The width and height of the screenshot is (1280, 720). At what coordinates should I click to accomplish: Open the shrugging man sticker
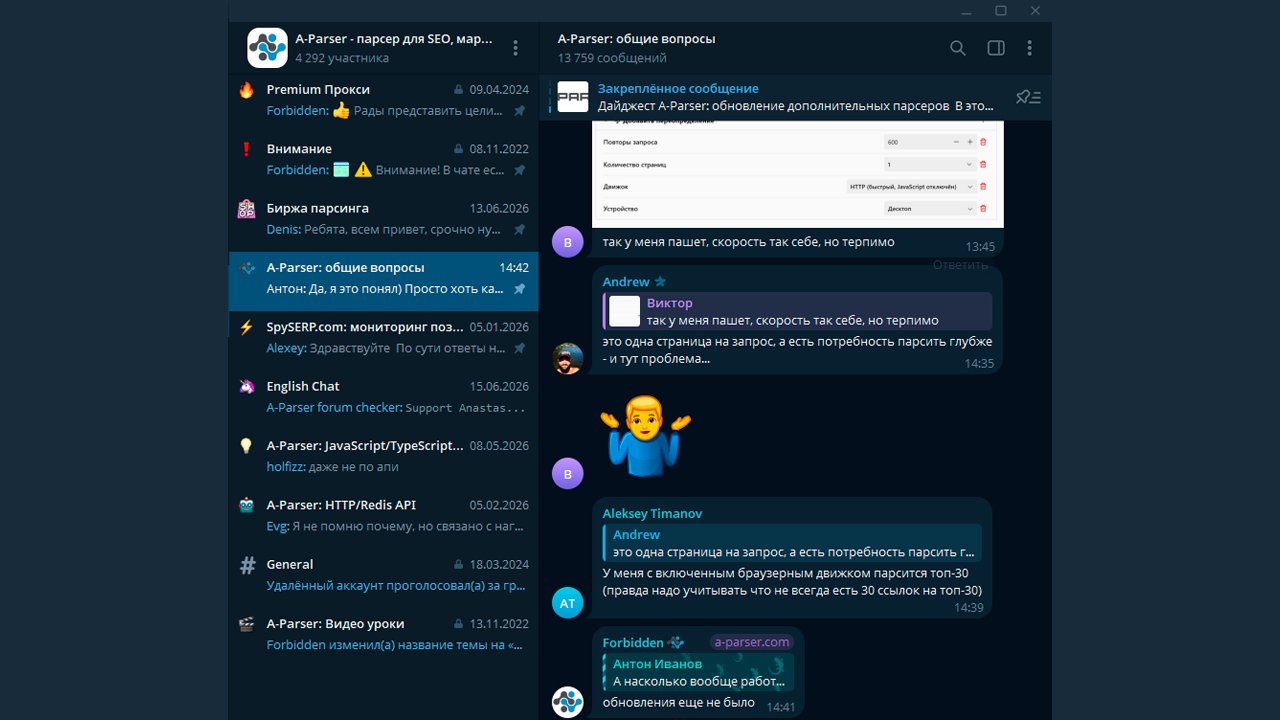645,434
